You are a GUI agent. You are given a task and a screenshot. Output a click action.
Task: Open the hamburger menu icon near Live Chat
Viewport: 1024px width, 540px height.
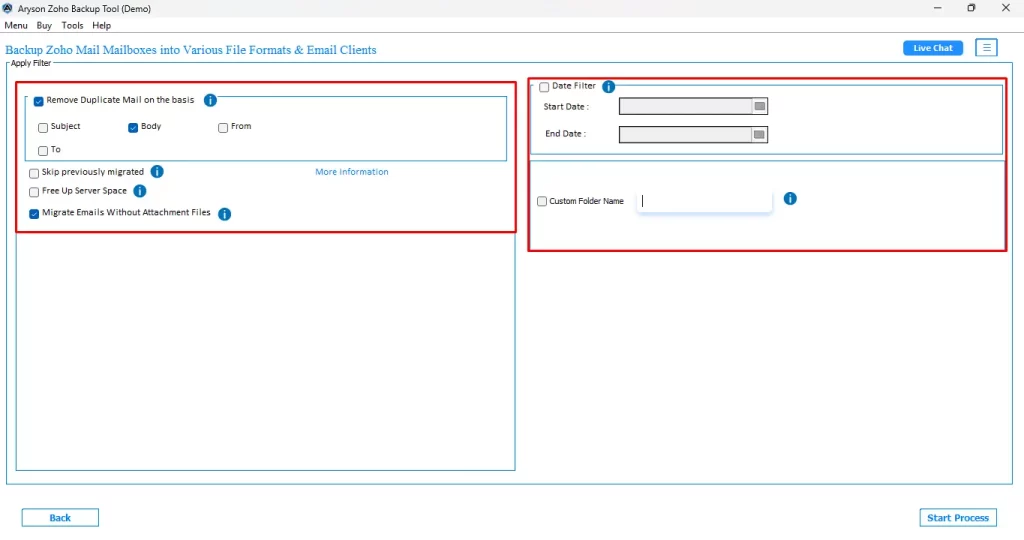pos(986,48)
